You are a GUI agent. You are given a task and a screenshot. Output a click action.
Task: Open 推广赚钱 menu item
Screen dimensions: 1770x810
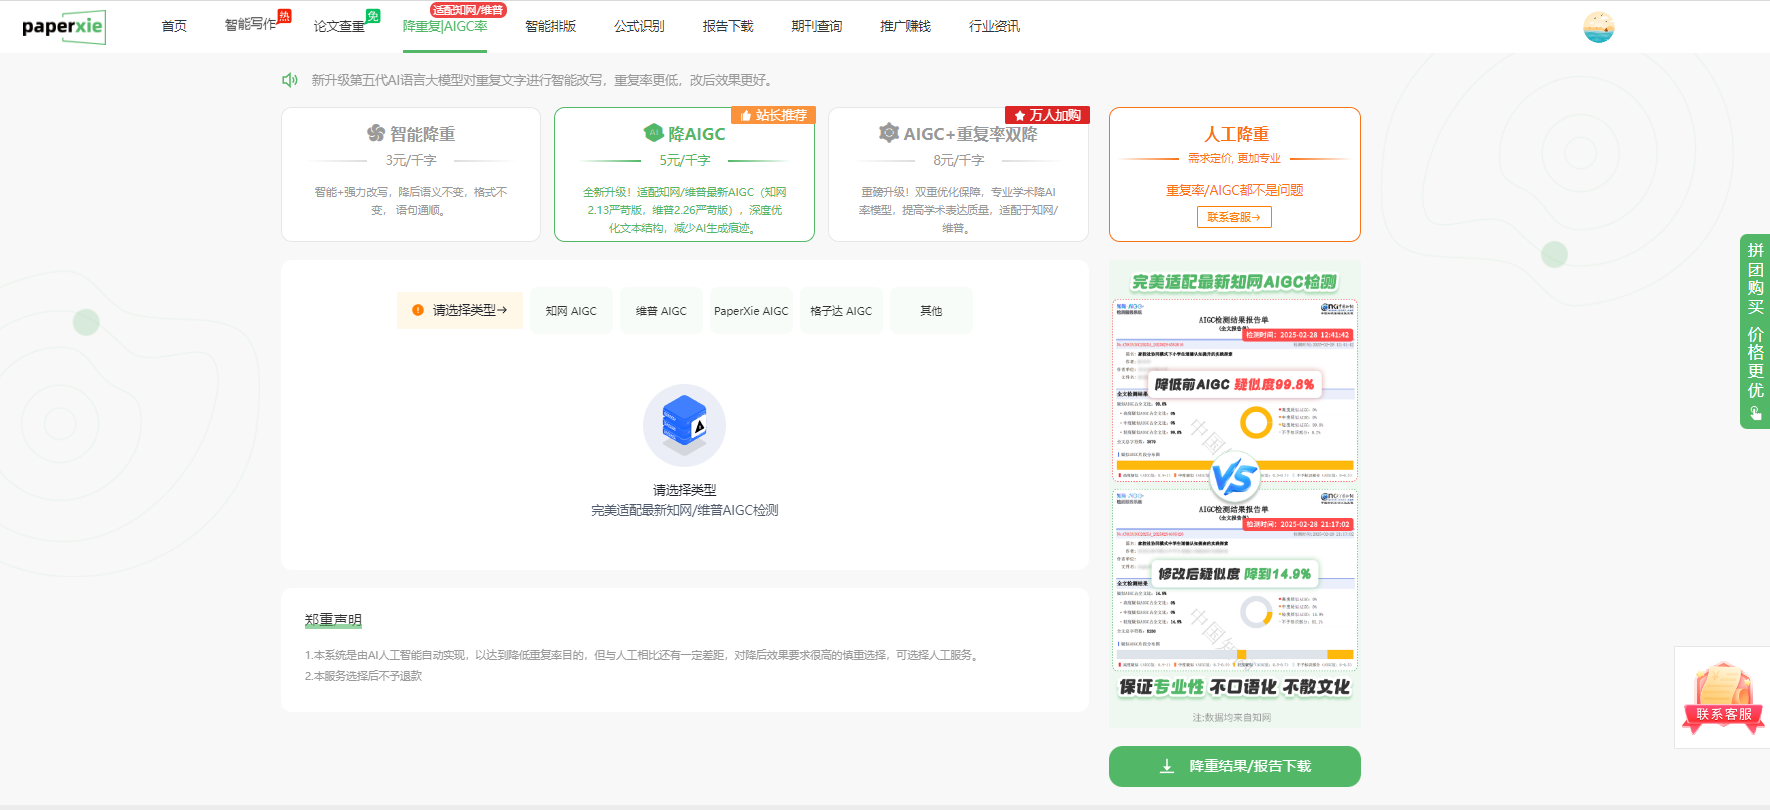(906, 26)
